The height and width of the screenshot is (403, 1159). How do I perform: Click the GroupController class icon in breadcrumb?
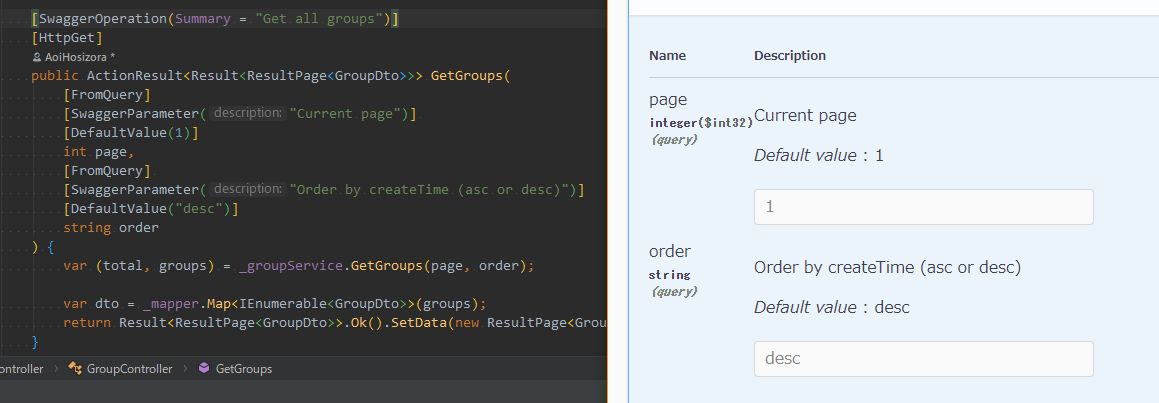point(75,368)
